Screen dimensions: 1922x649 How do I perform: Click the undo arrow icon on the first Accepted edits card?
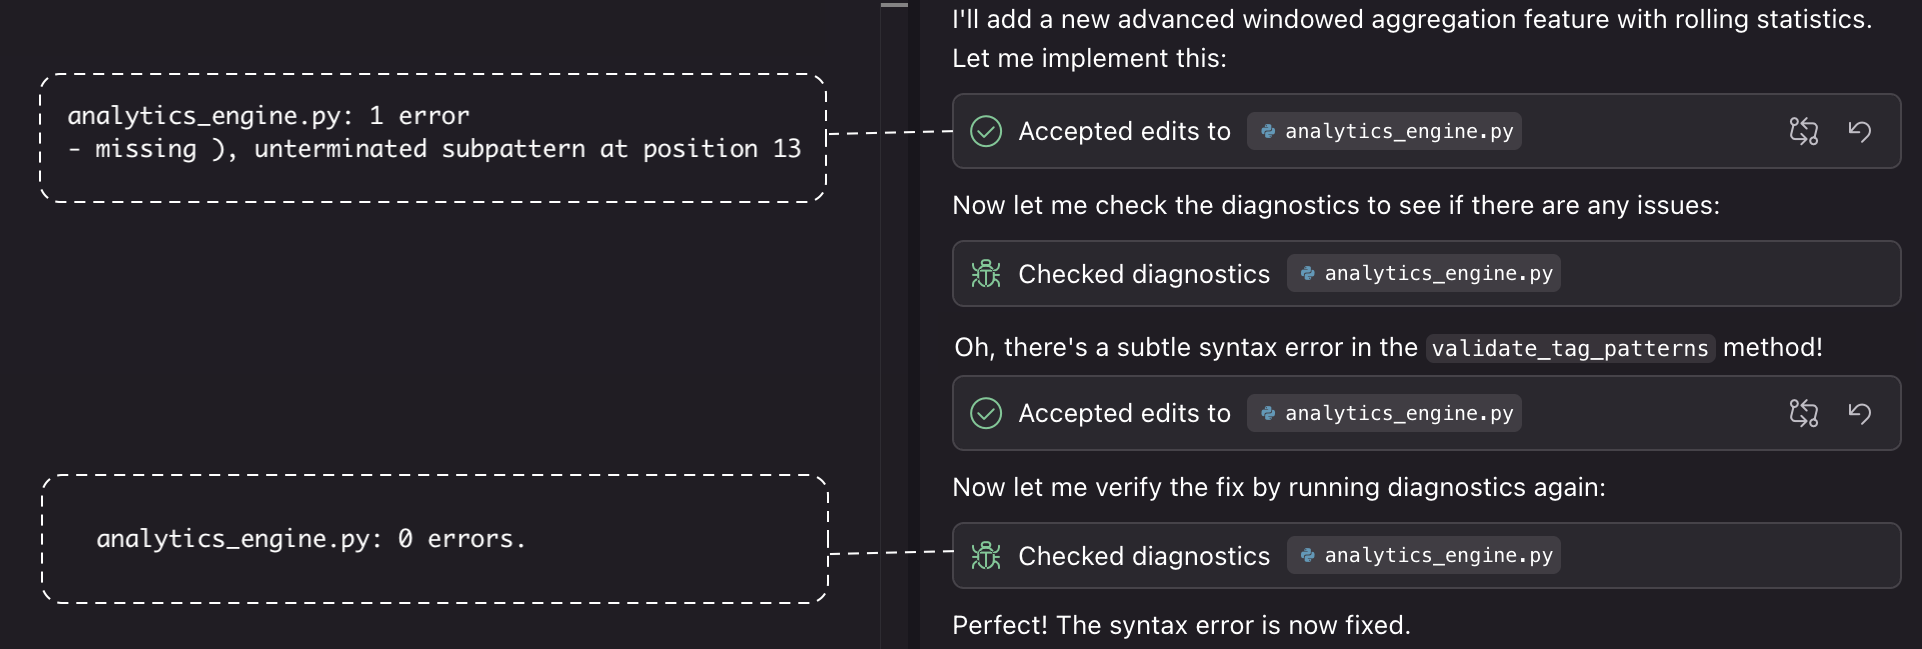pos(1861,131)
